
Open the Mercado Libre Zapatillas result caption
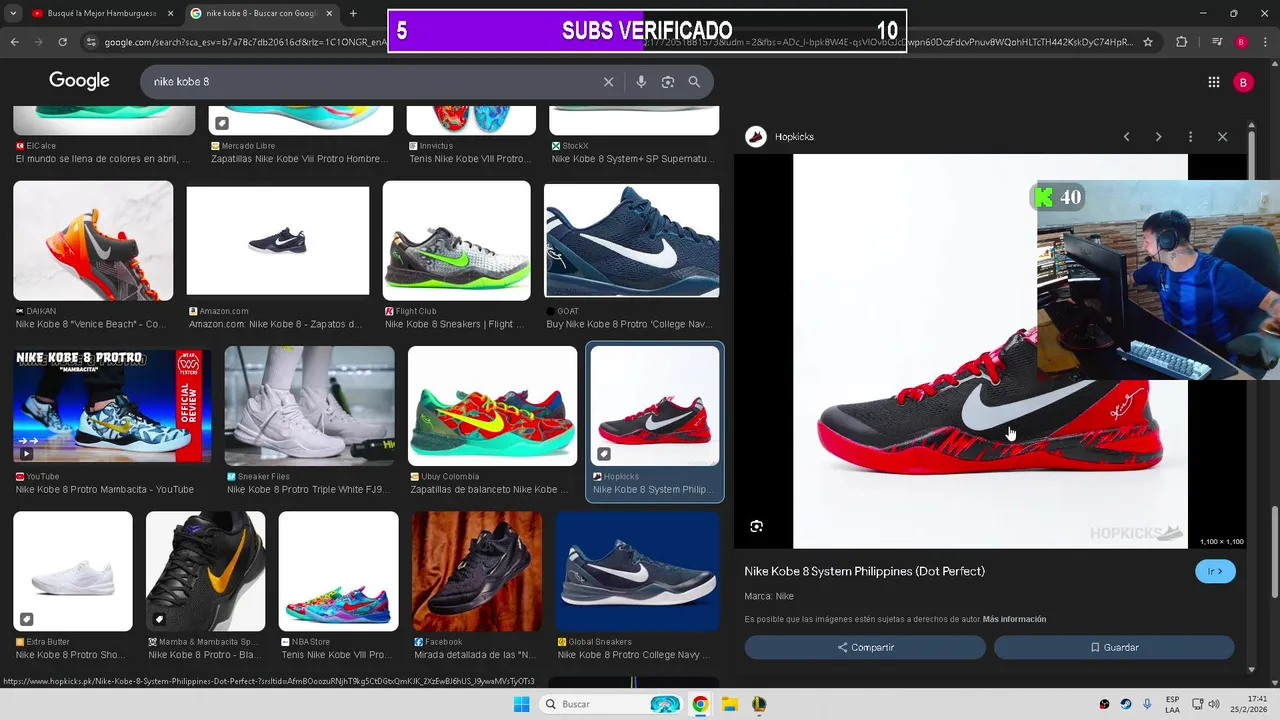(x=299, y=158)
